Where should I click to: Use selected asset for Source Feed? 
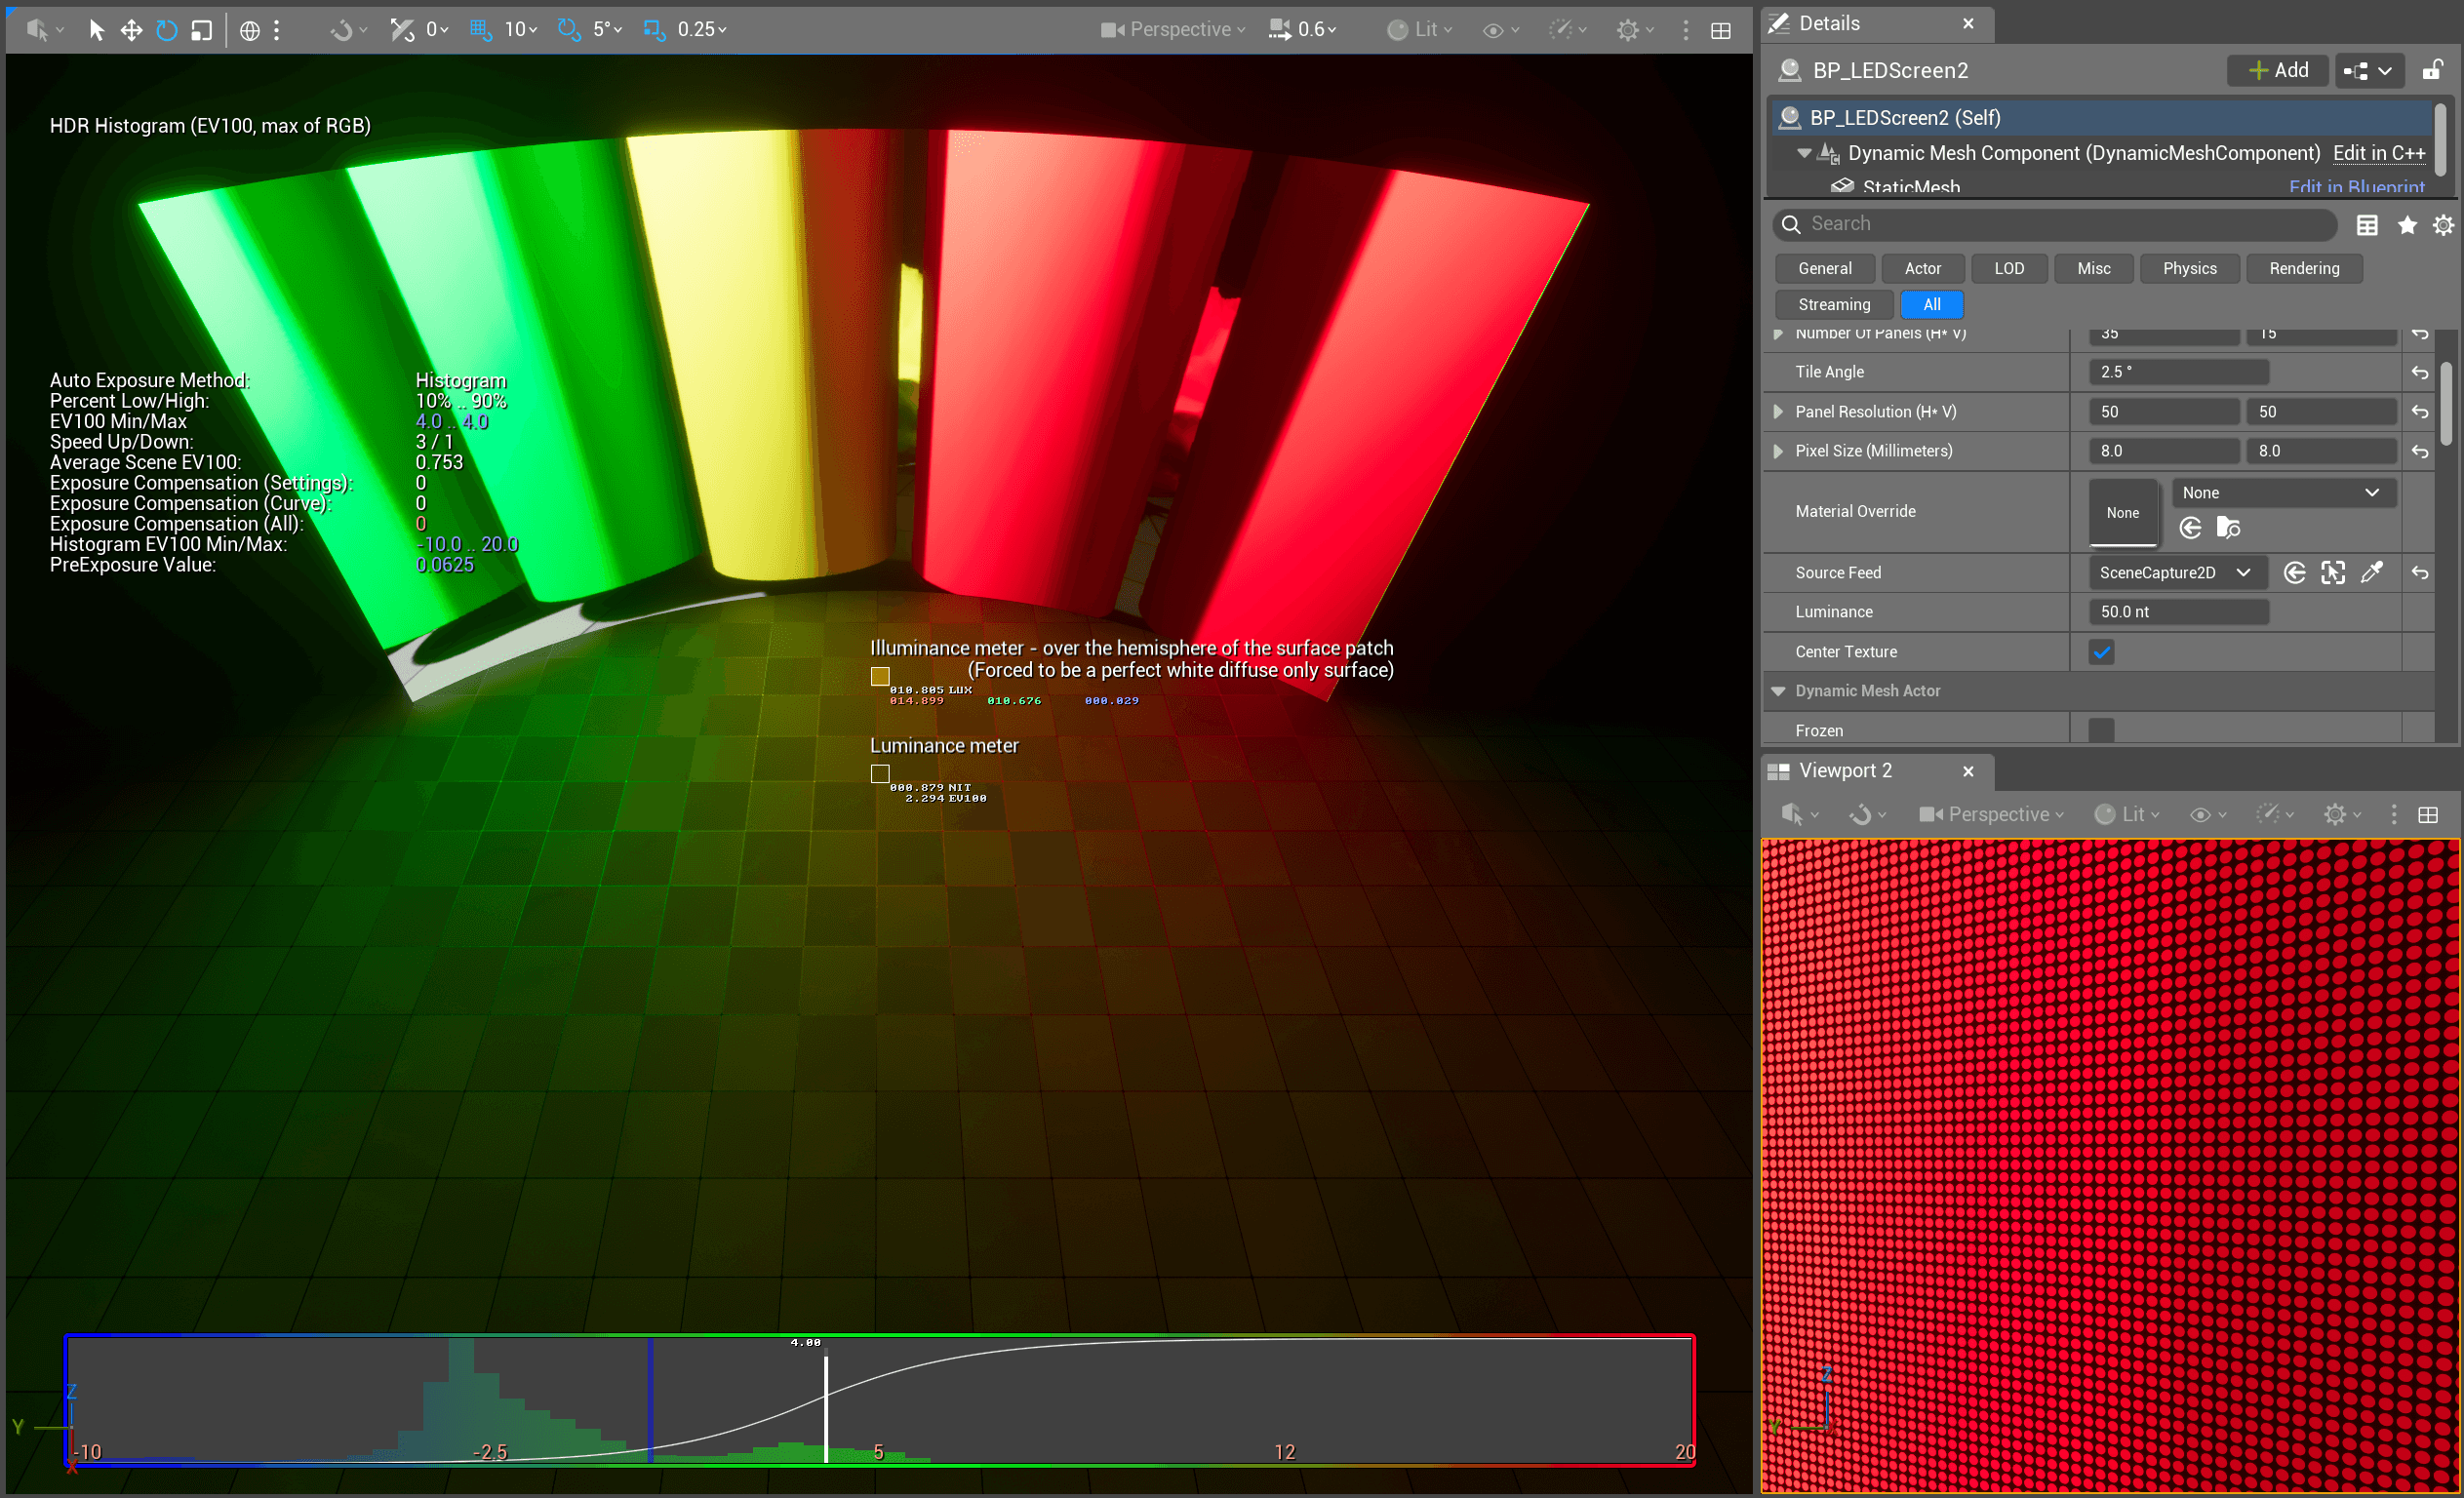[2295, 573]
